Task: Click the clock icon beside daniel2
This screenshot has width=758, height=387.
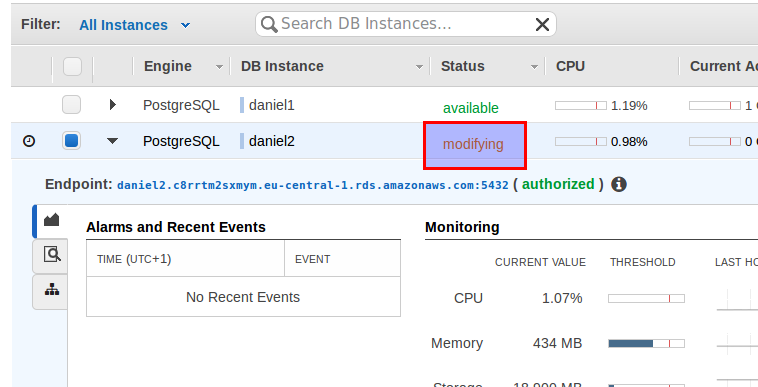Action: [x=29, y=141]
